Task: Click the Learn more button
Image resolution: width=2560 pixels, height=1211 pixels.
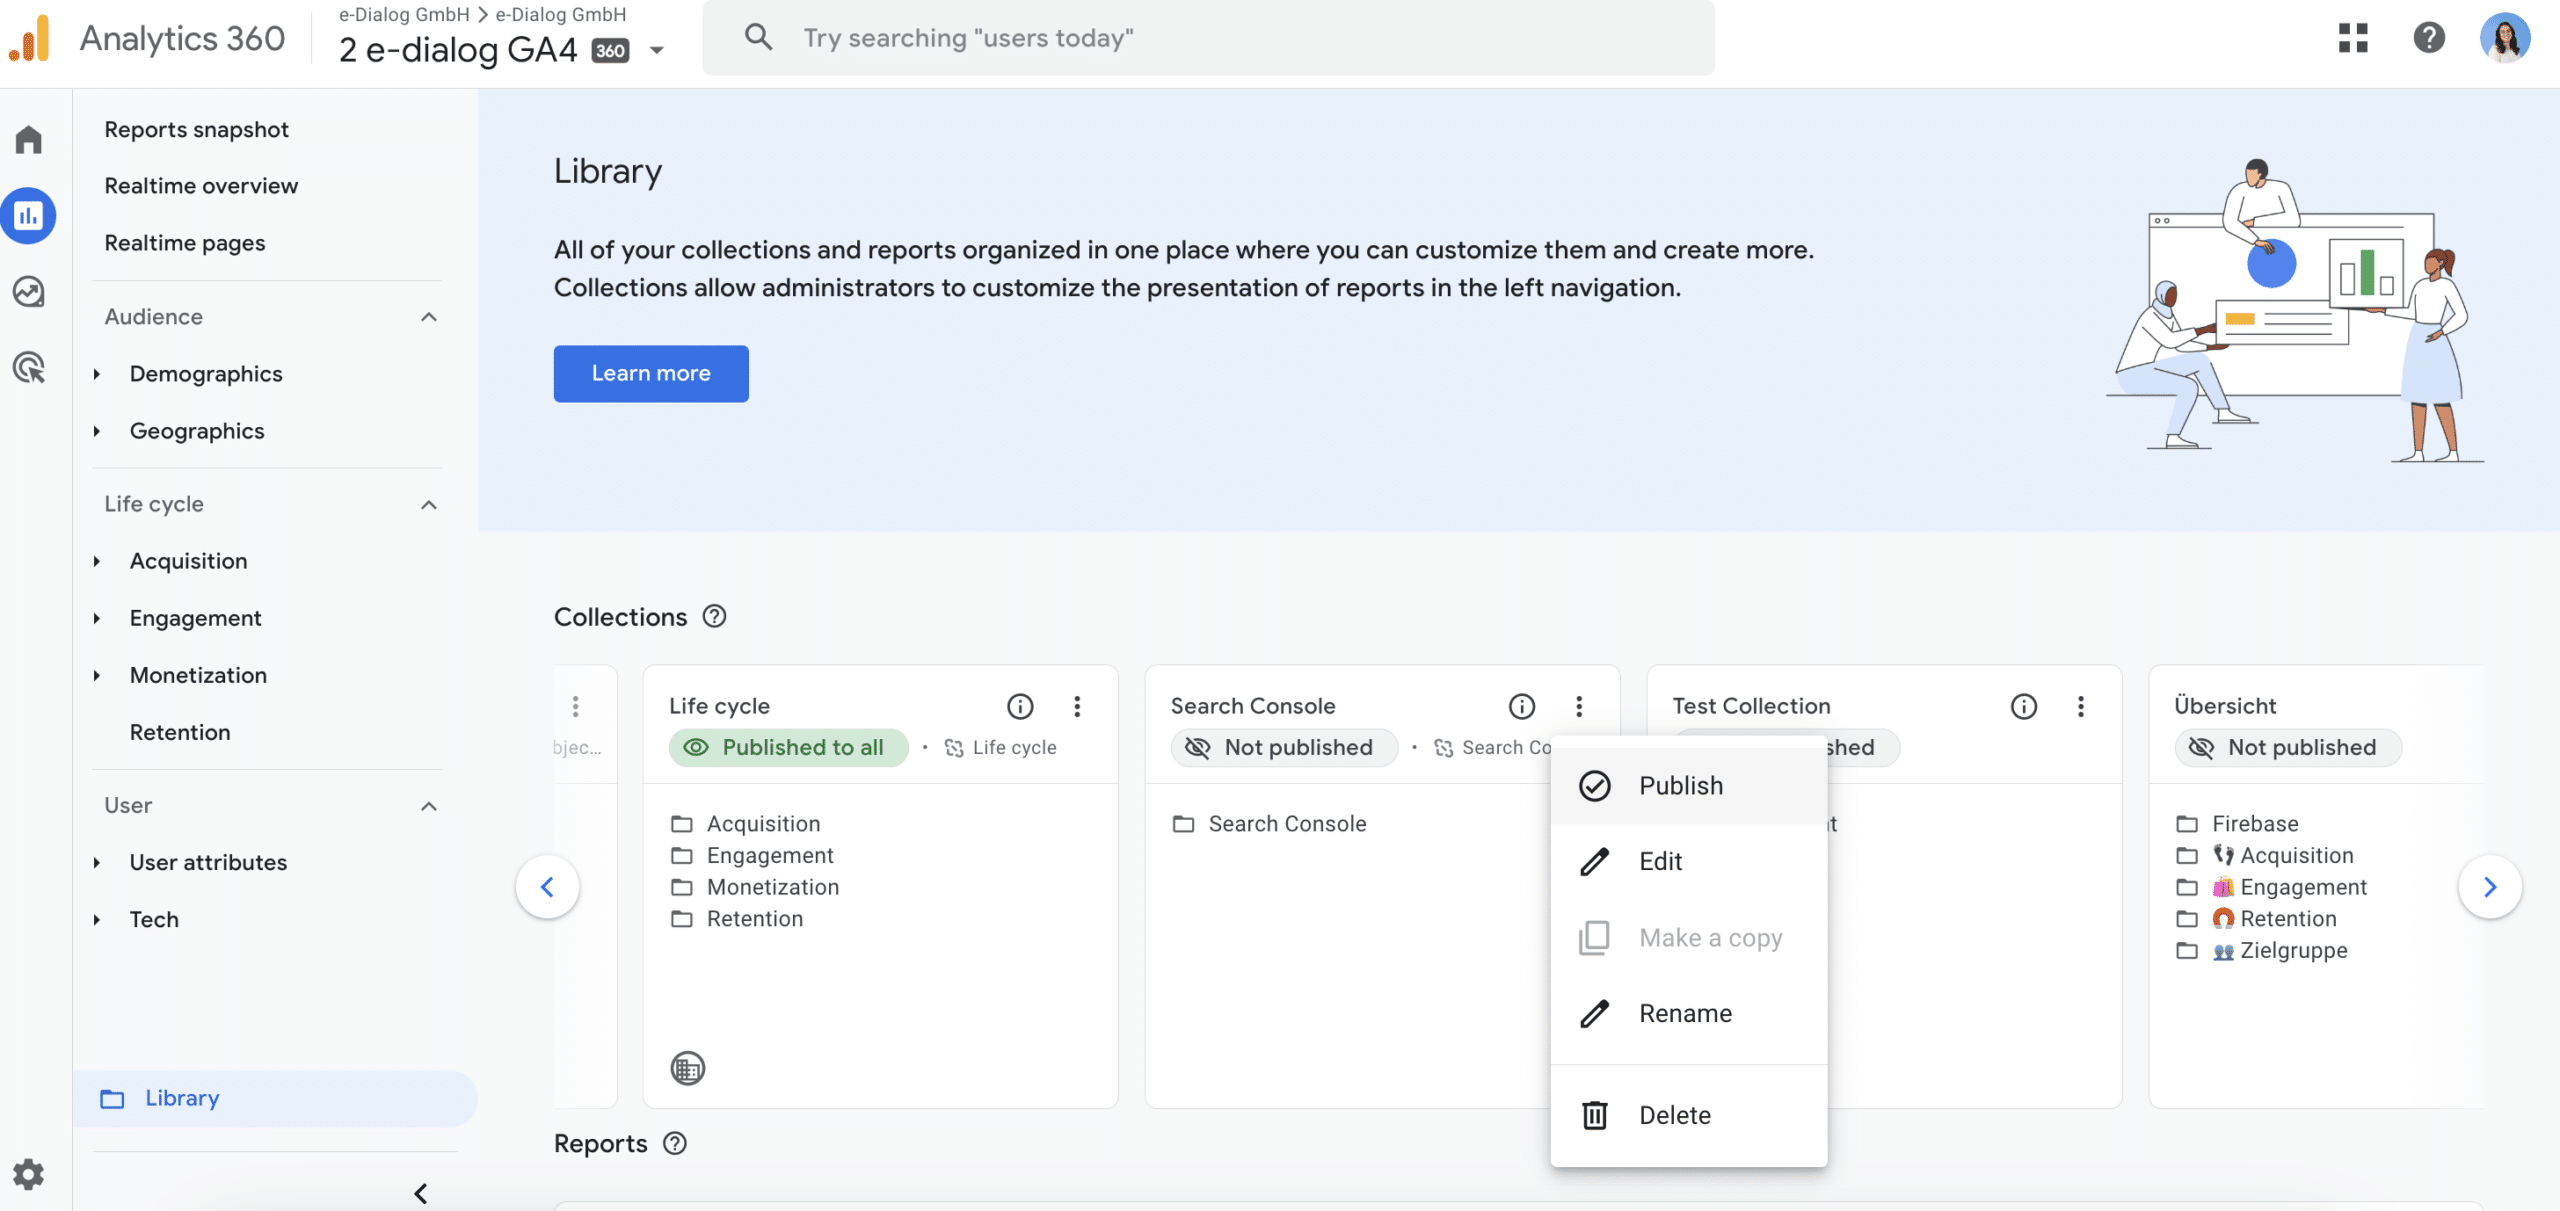Action: click(x=651, y=373)
